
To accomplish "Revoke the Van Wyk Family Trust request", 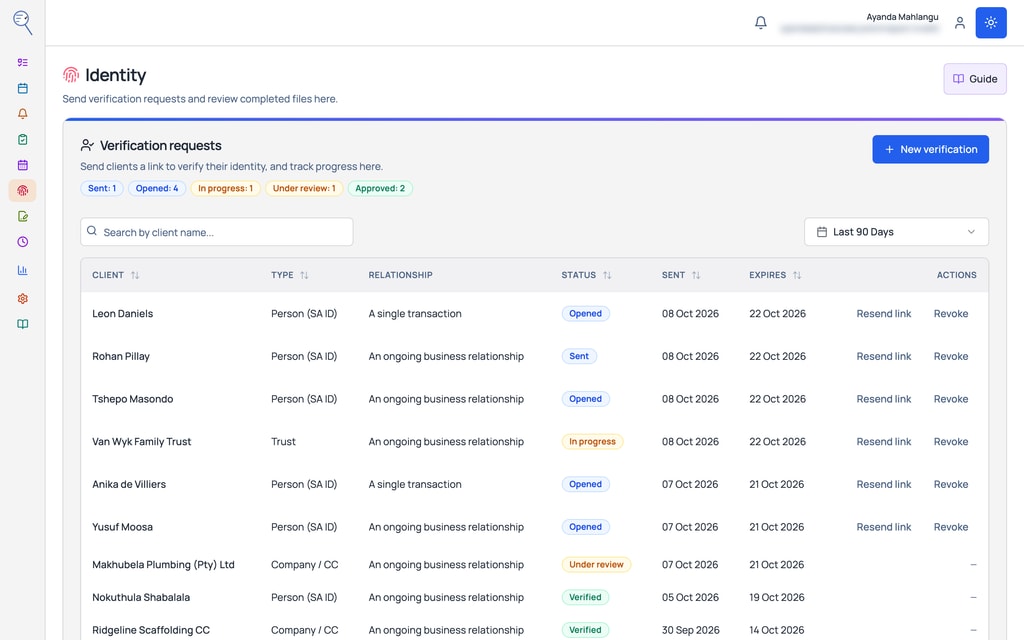I will click(951, 441).
